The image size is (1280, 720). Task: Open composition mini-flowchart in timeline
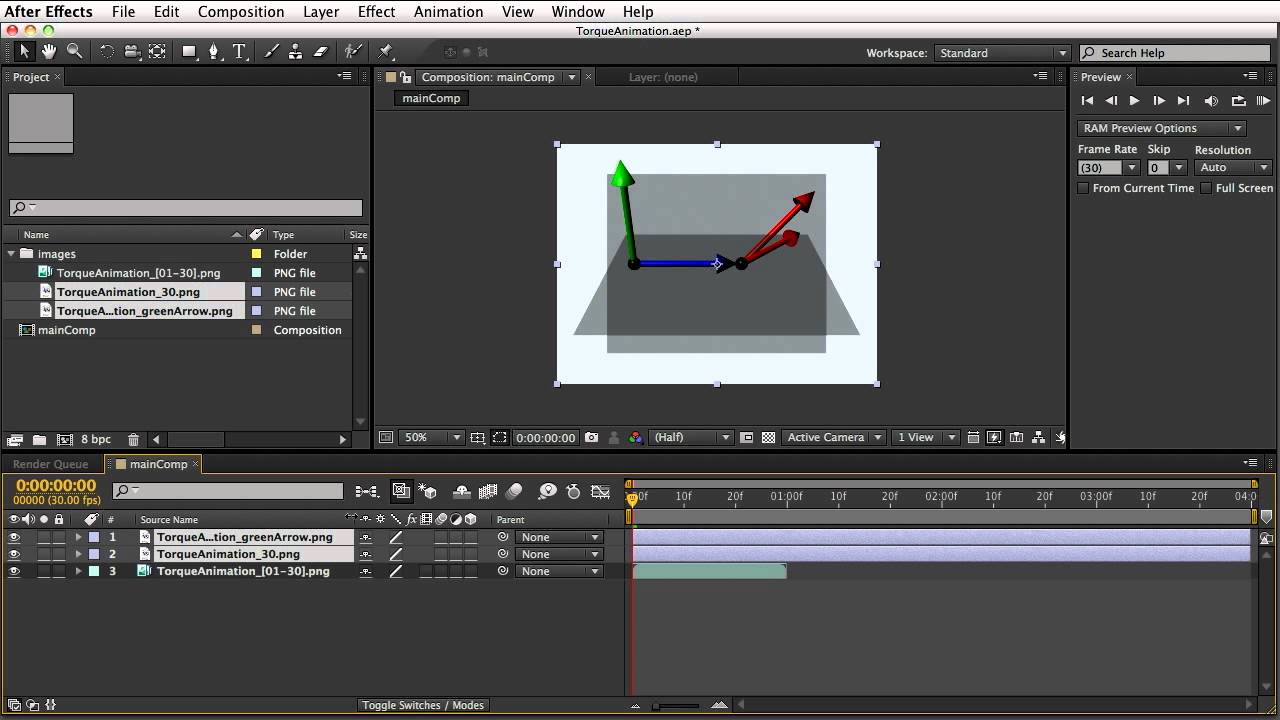click(367, 491)
